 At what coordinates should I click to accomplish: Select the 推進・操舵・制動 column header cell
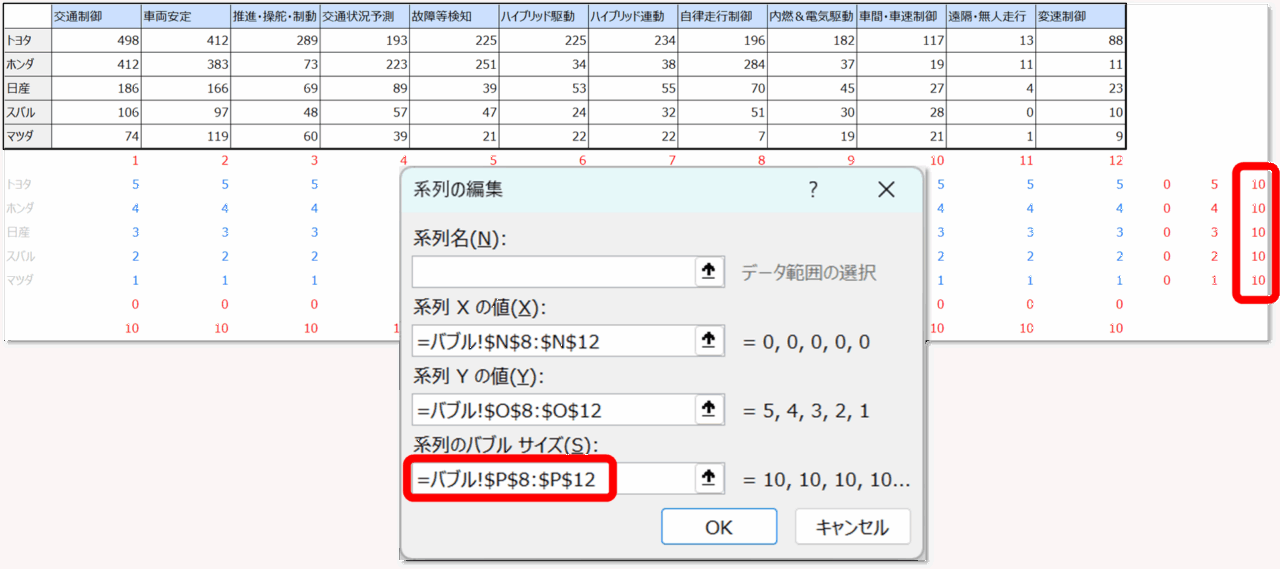[x=275, y=16]
